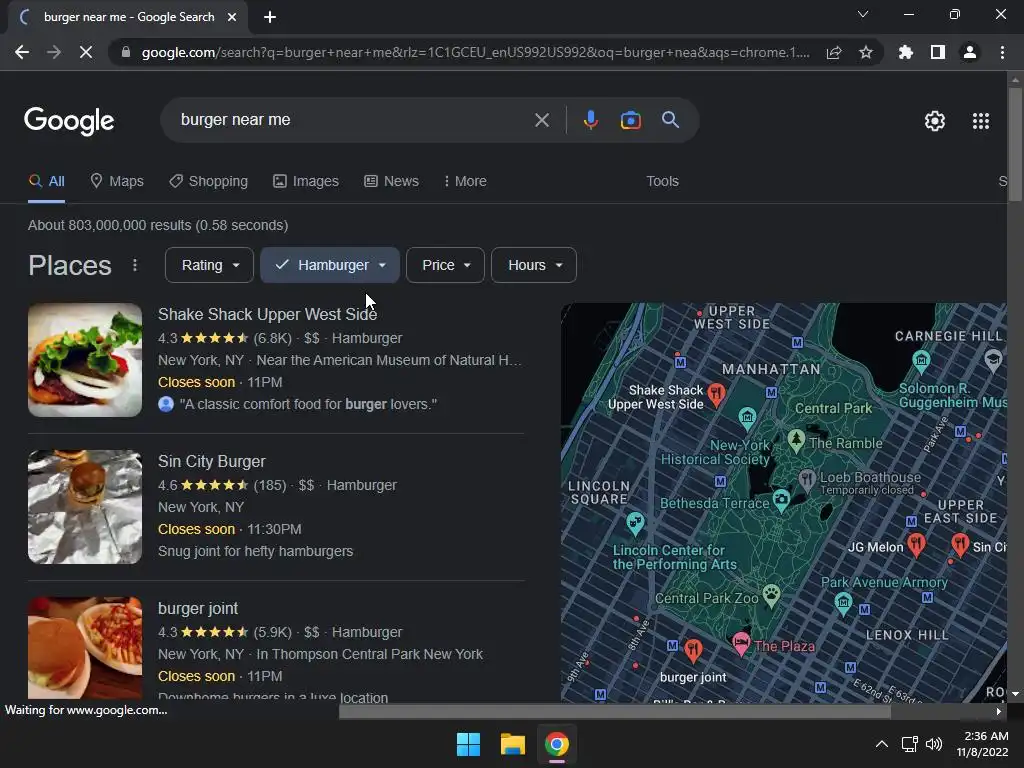Expand the Price filter dropdown

(445, 265)
